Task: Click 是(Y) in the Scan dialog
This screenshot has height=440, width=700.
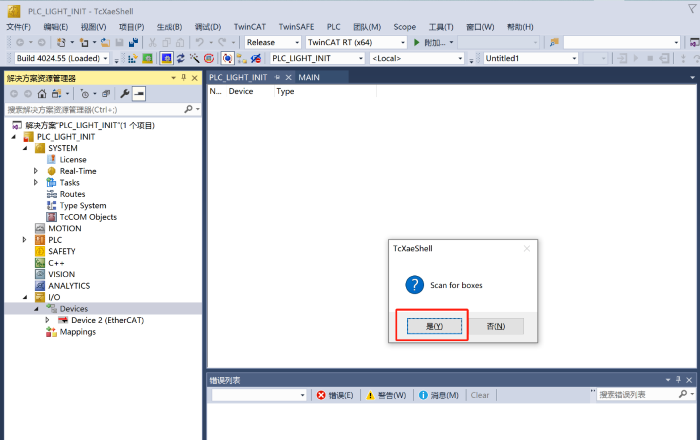Action: point(432,326)
